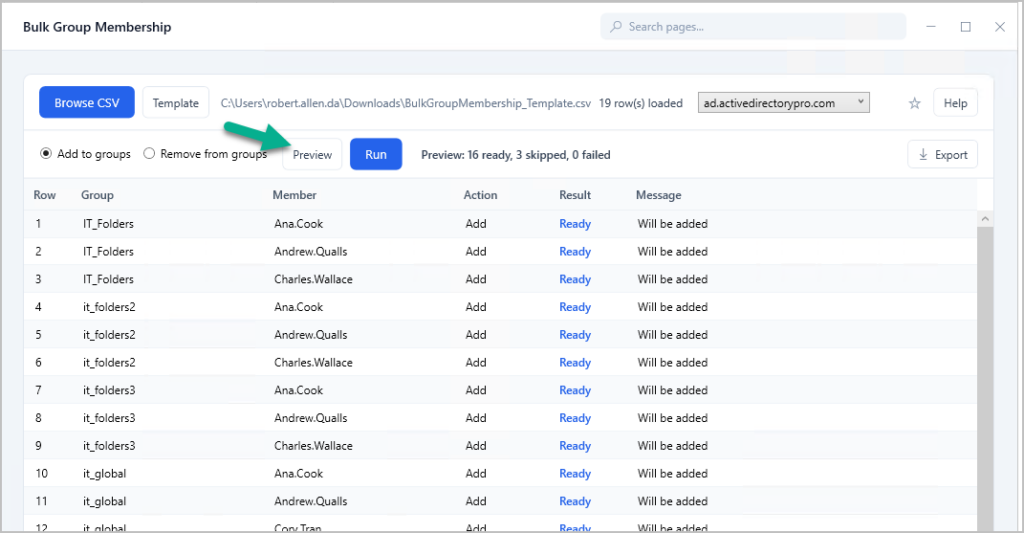Select Andrew.Qualls in row 11

click(311, 501)
